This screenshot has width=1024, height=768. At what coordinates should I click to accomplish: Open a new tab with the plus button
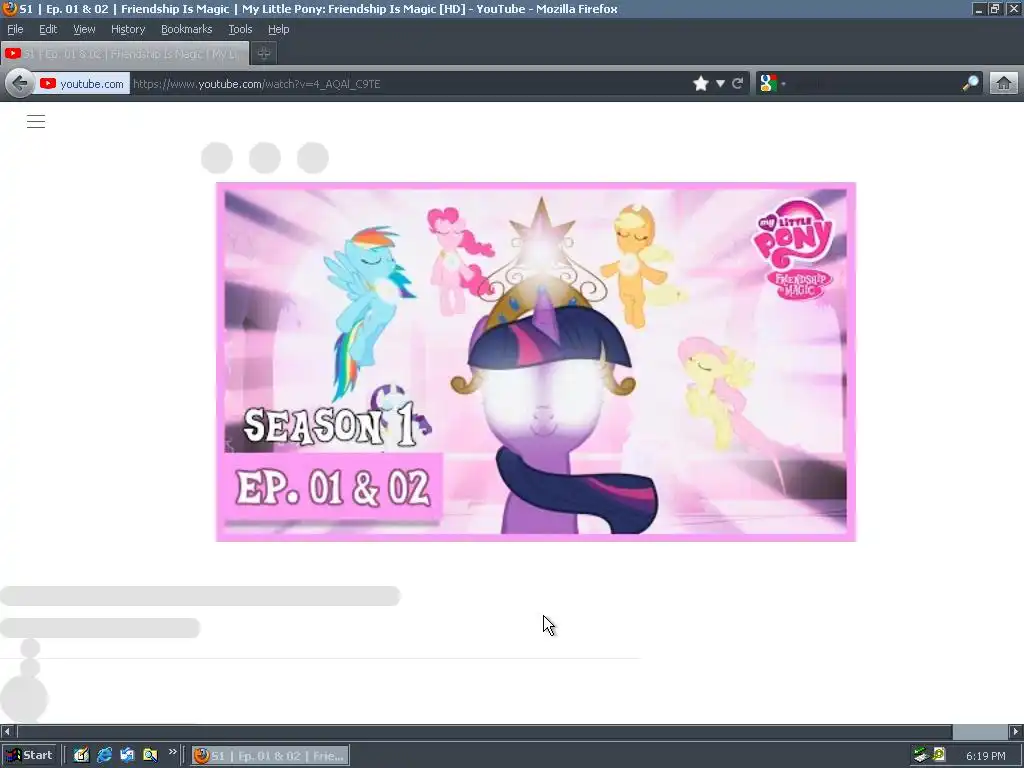(x=264, y=54)
